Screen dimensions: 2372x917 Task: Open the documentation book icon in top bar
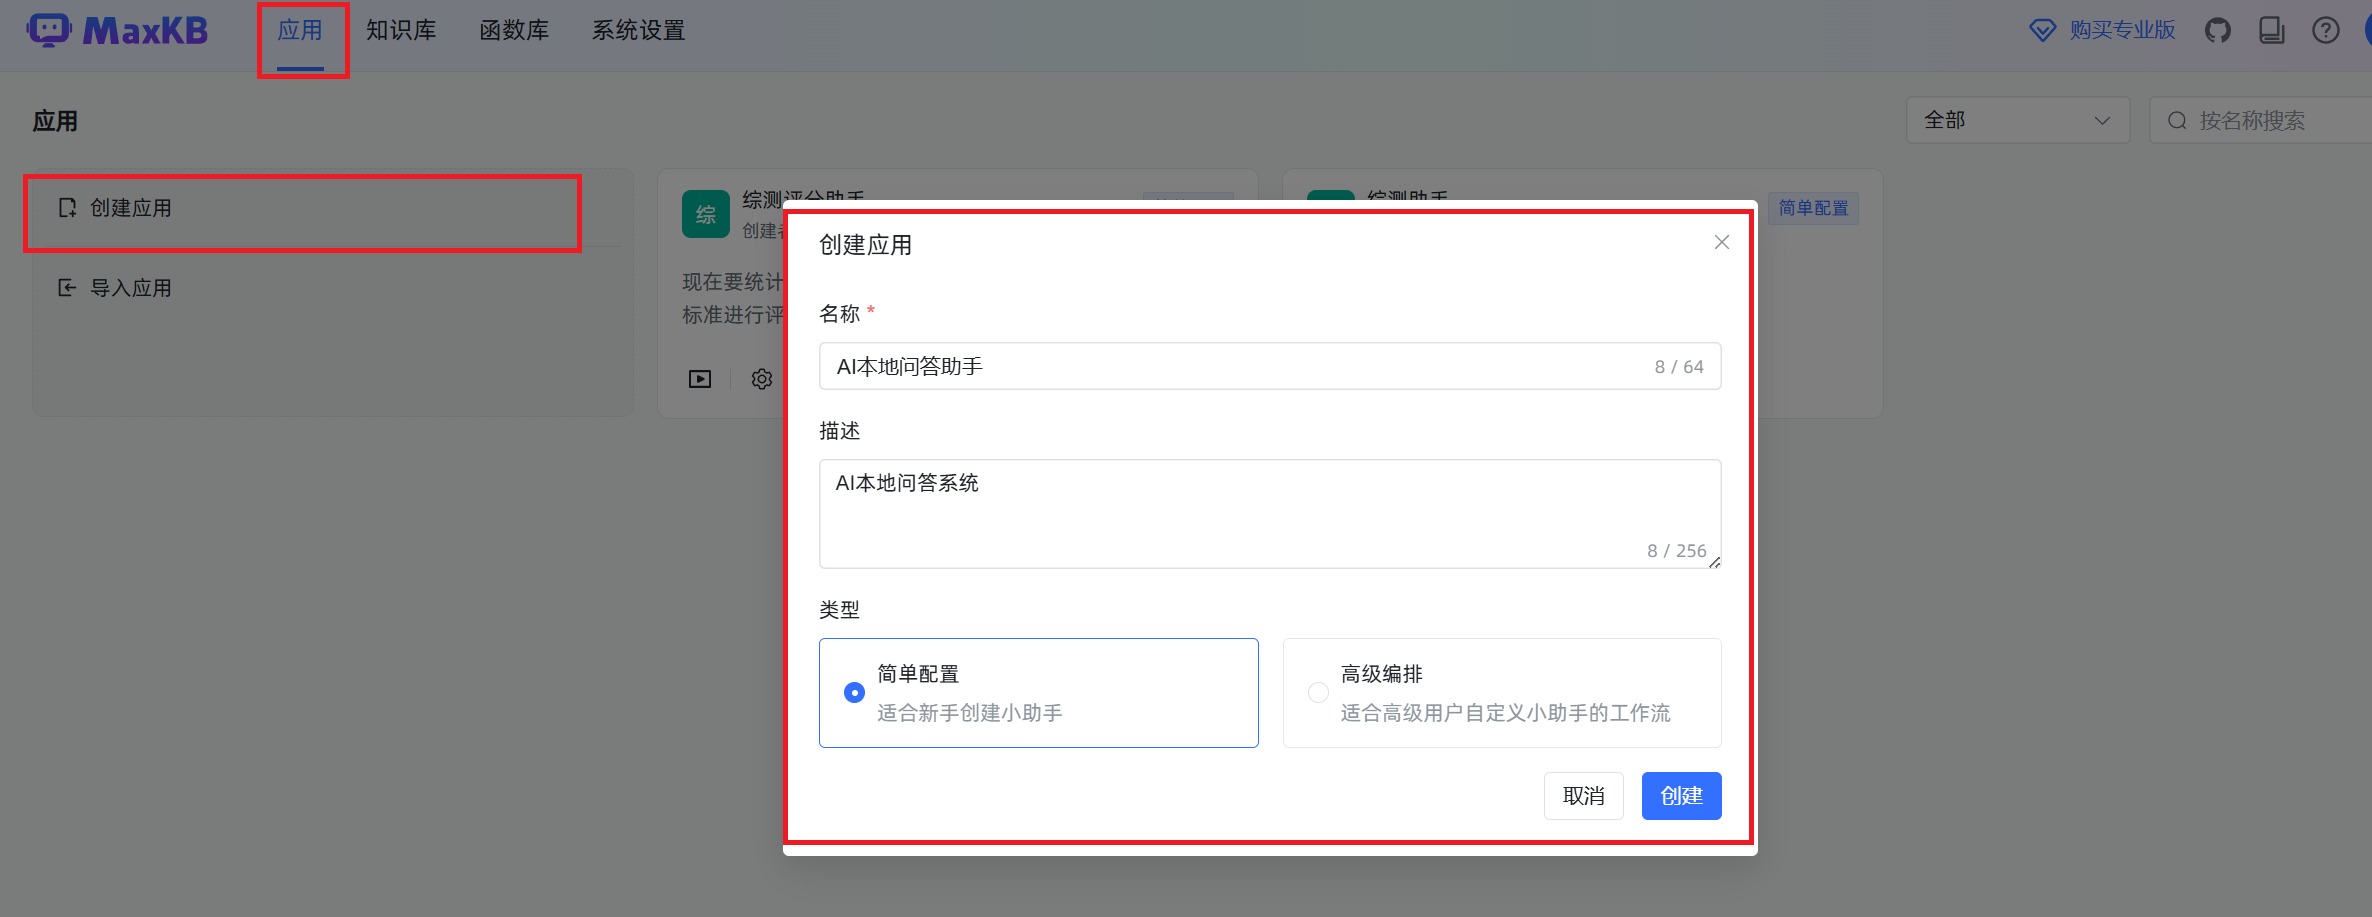2271,30
